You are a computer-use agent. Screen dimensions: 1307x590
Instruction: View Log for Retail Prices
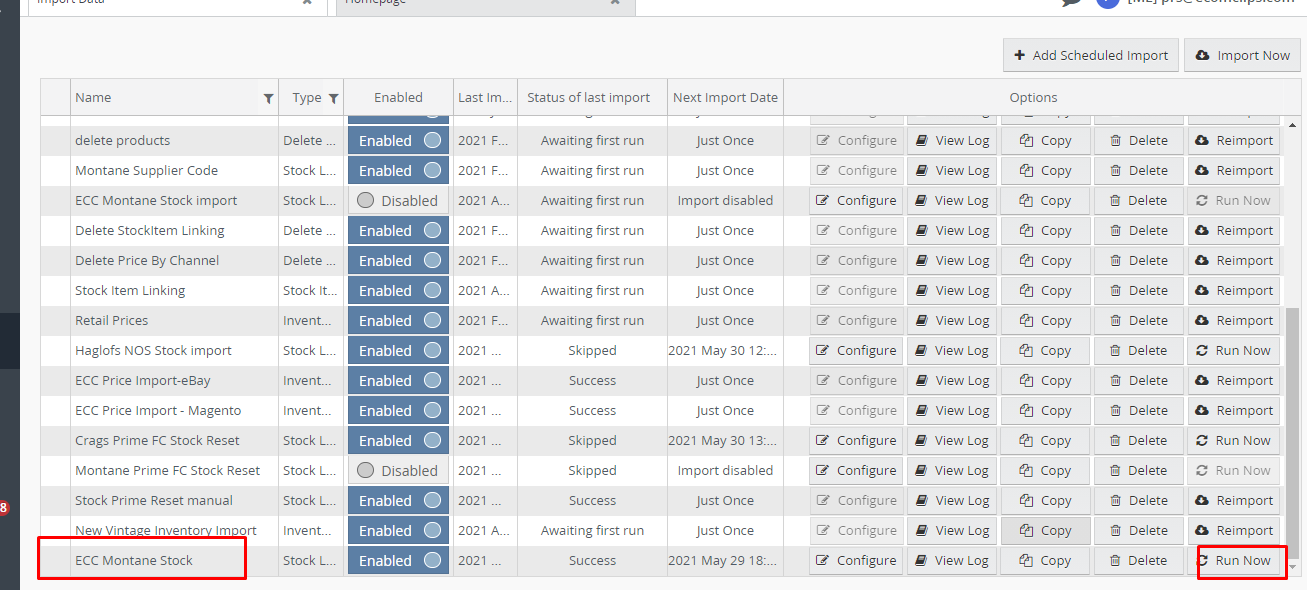click(952, 321)
